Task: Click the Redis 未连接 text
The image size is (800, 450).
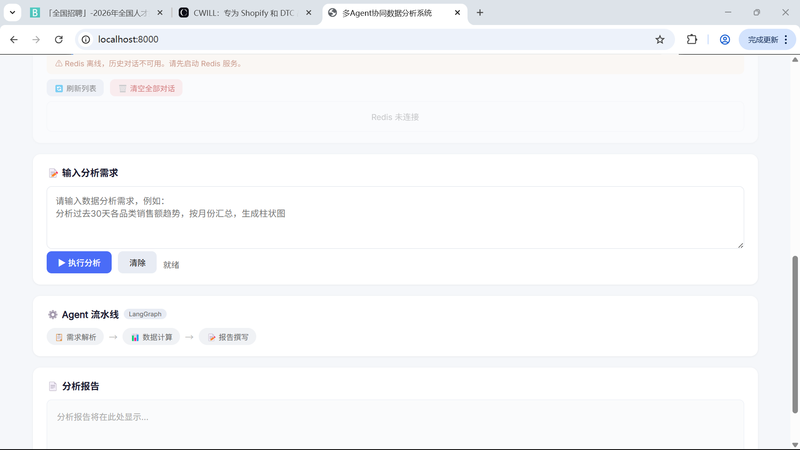Action: click(x=395, y=117)
